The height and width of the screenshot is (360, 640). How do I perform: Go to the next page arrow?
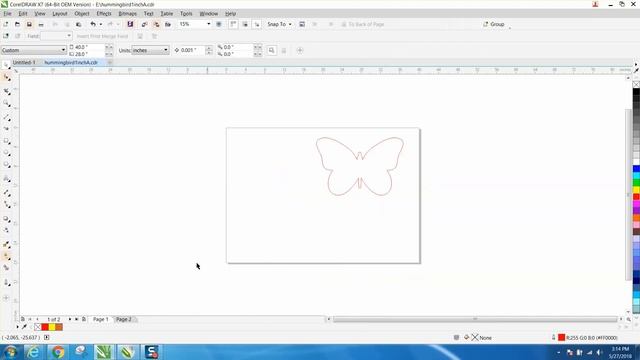point(69,319)
